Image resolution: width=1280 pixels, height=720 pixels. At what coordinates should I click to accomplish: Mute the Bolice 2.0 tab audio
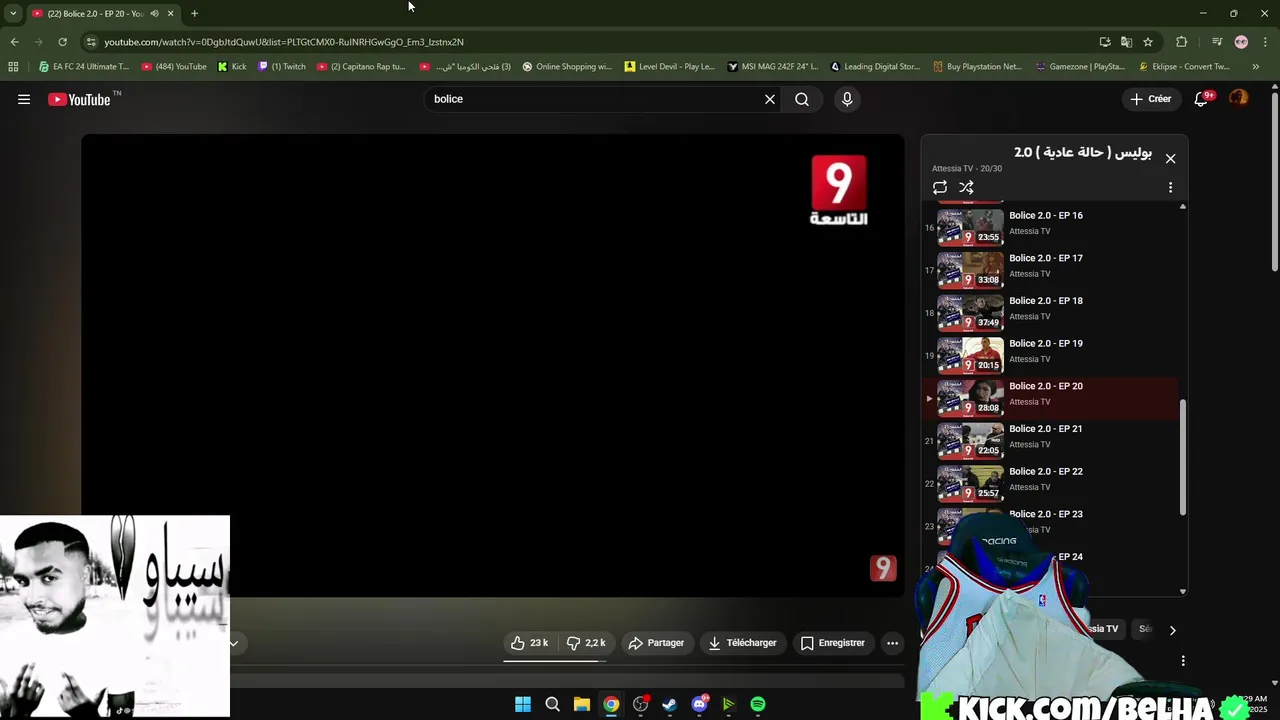[154, 13]
